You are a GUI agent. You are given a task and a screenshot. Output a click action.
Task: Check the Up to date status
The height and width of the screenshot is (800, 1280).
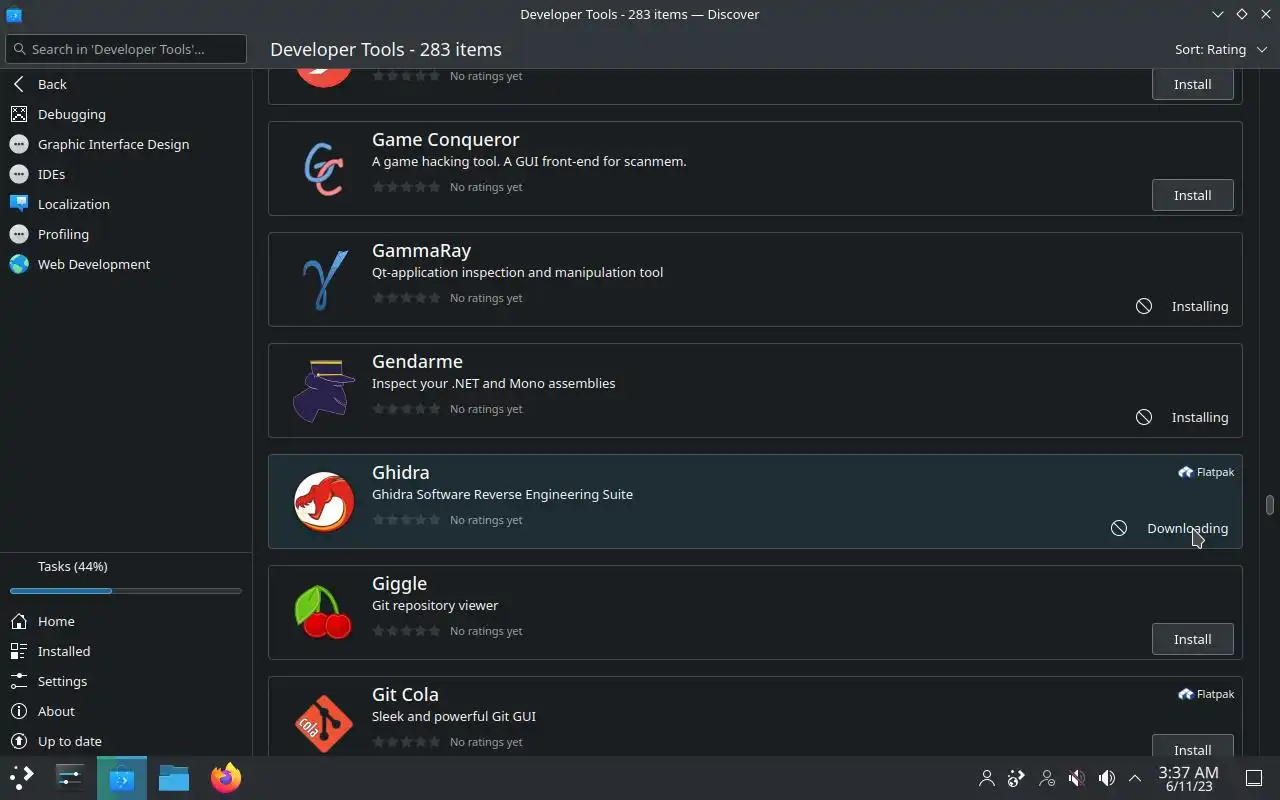click(126, 741)
